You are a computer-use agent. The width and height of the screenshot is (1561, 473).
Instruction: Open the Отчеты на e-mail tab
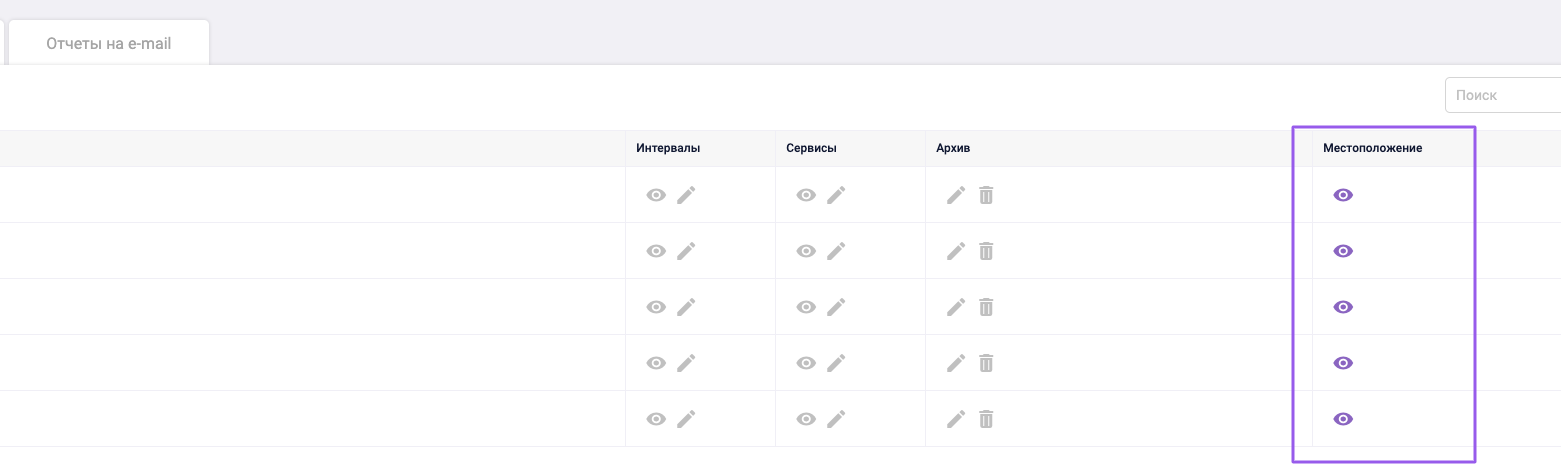point(109,44)
